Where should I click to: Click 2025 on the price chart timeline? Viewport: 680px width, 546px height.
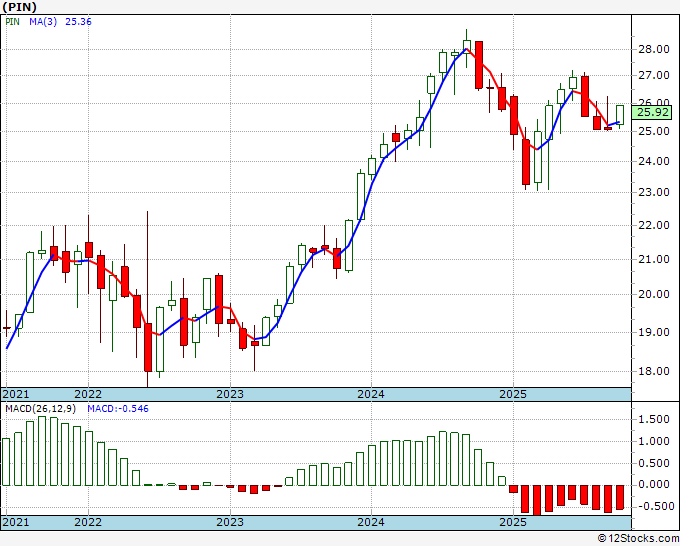coord(513,394)
